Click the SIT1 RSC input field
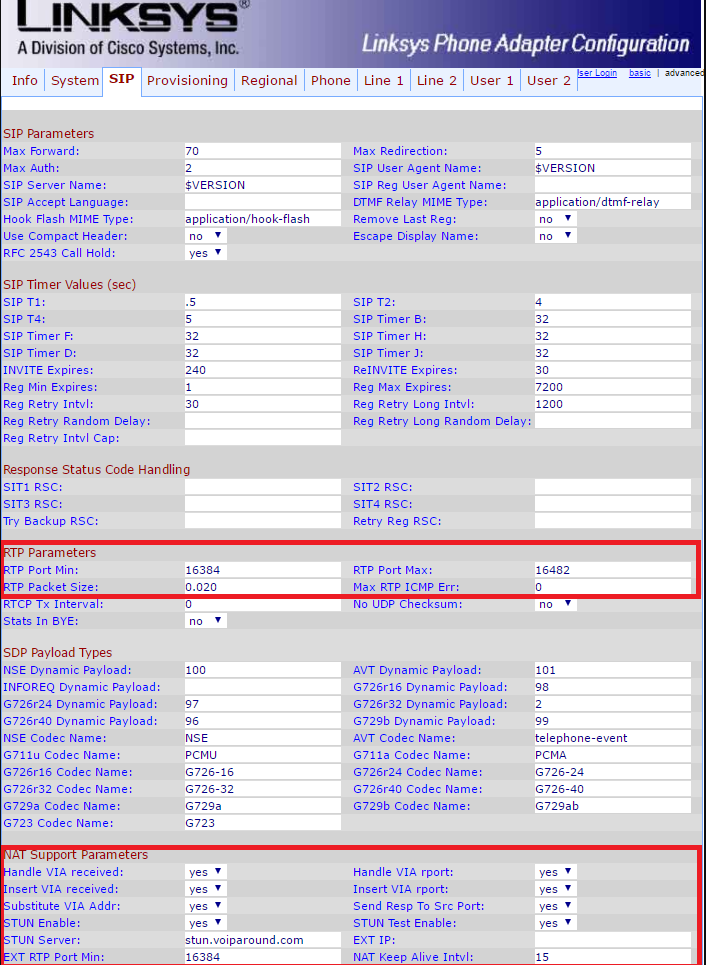The image size is (706, 965). point(263,487)
